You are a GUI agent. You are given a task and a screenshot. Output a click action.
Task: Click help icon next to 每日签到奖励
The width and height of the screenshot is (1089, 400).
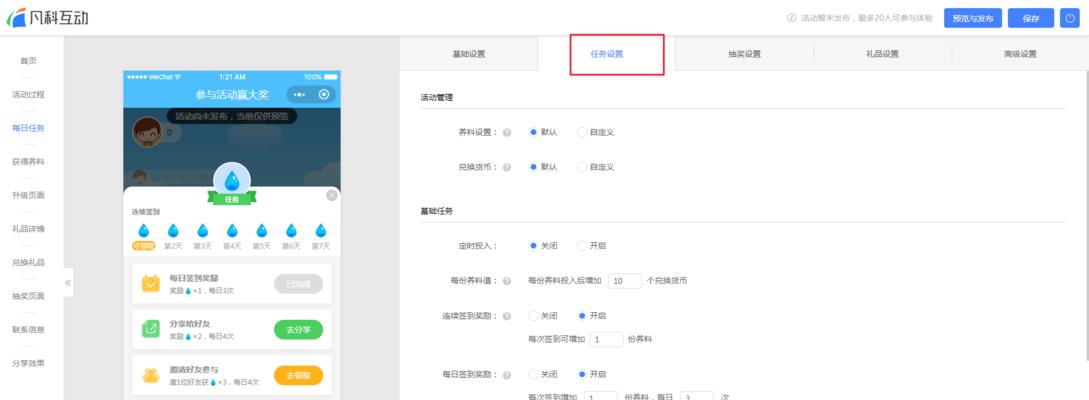(506, 375)
